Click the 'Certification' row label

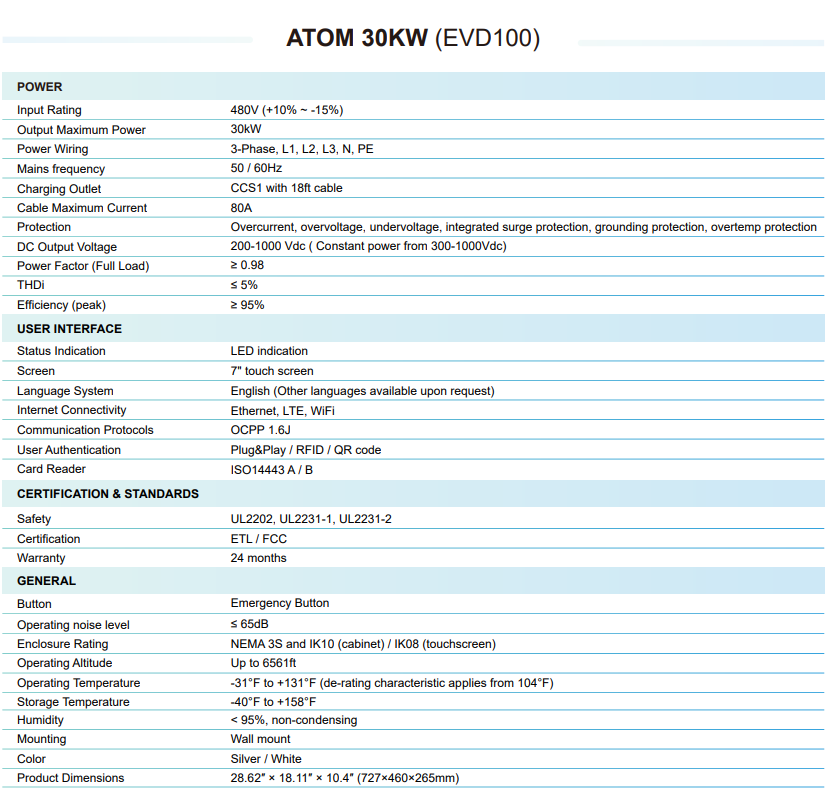[49, 539]
